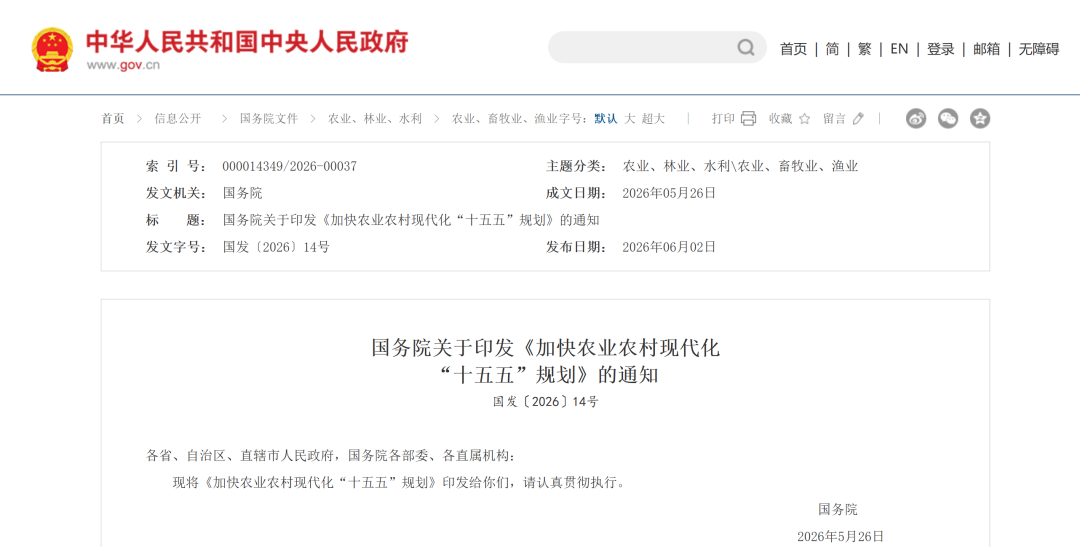Image resolution: width=1080 pixels, height=547 pixels.
Task: Click the 标题 value in info table
Action: click(411, 220)
